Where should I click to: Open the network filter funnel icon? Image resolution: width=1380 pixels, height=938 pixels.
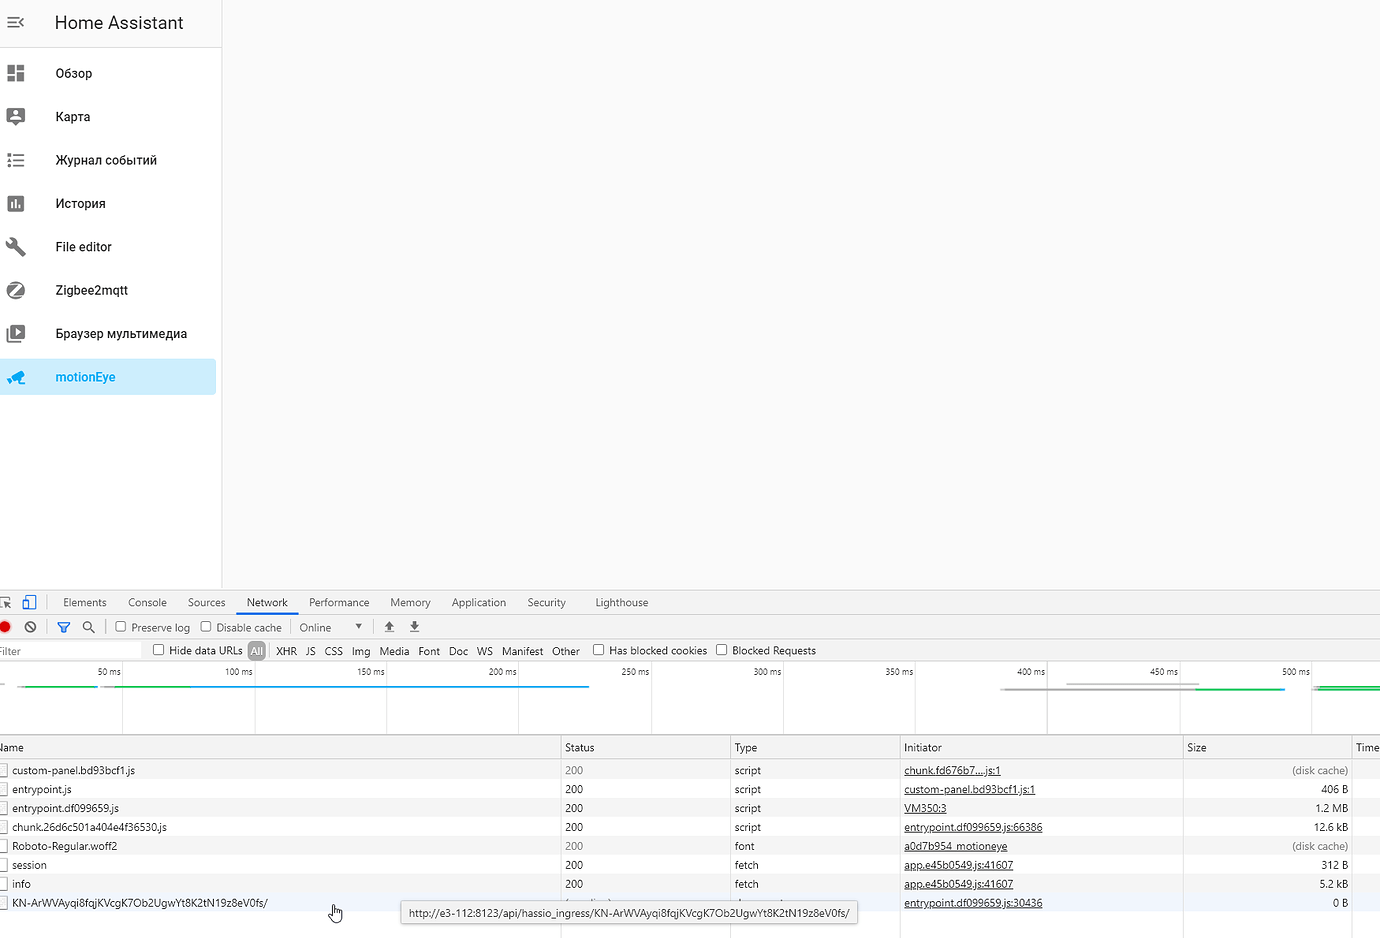63,626
